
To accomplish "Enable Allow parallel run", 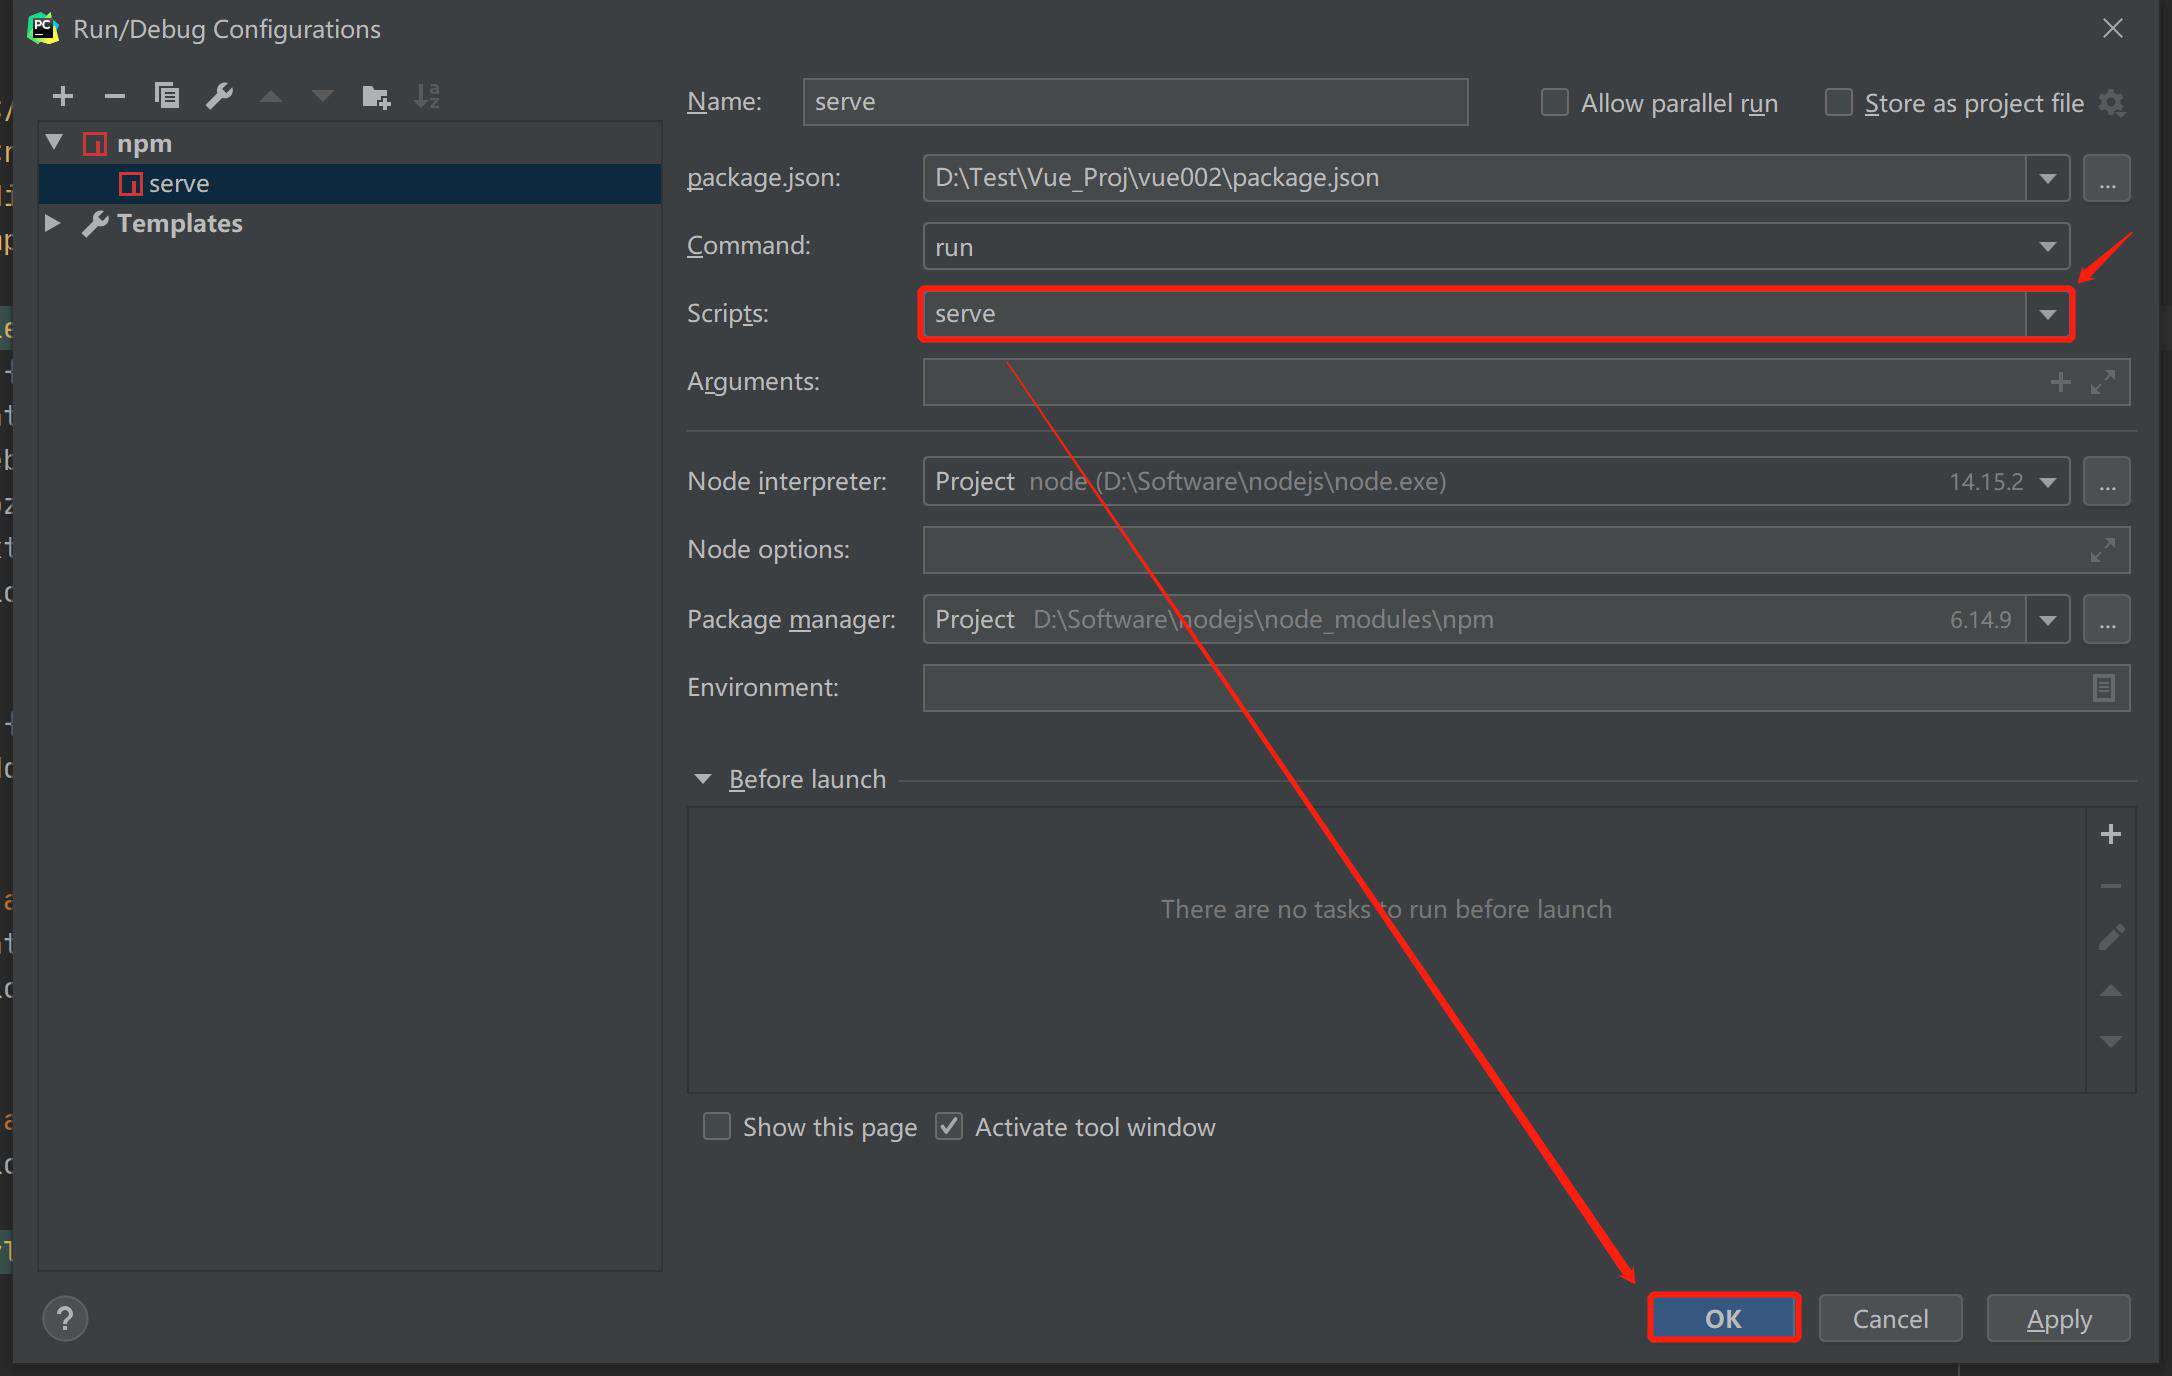I will coord(1554,103).
